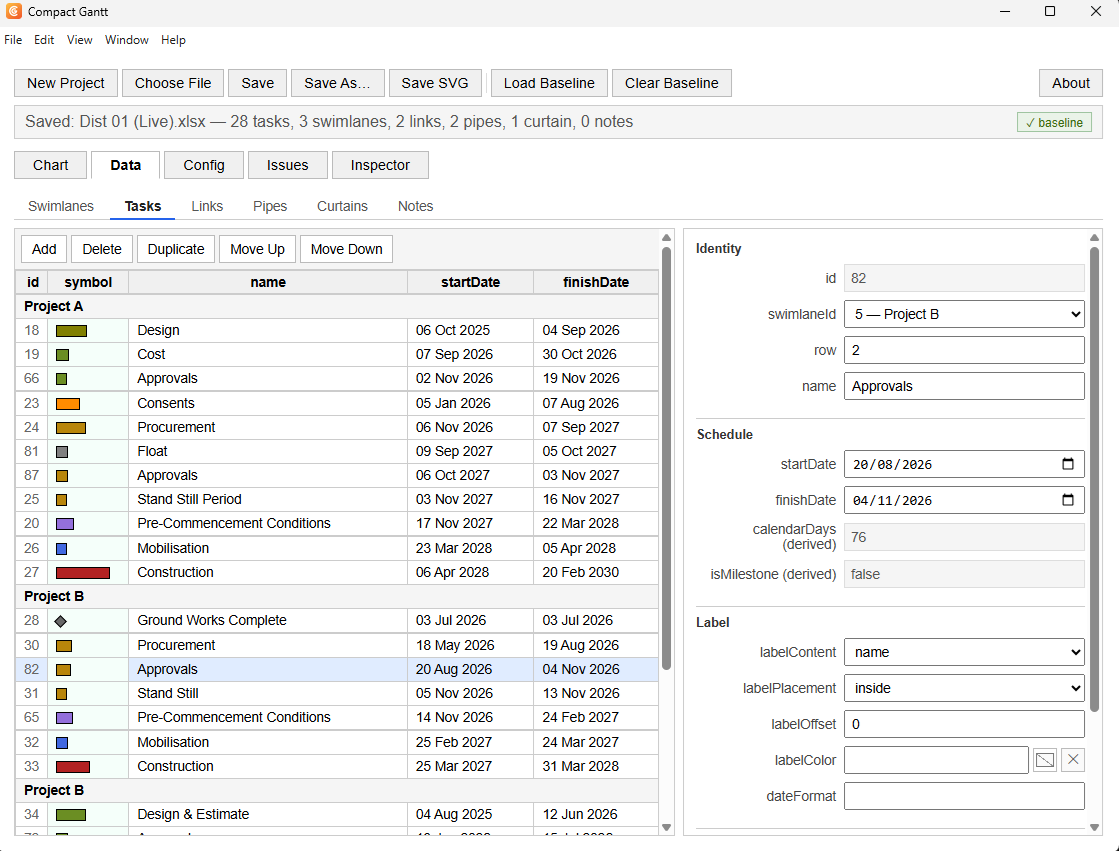
Task: Click the Compact Gantt app icon
Action: [14, 11]
